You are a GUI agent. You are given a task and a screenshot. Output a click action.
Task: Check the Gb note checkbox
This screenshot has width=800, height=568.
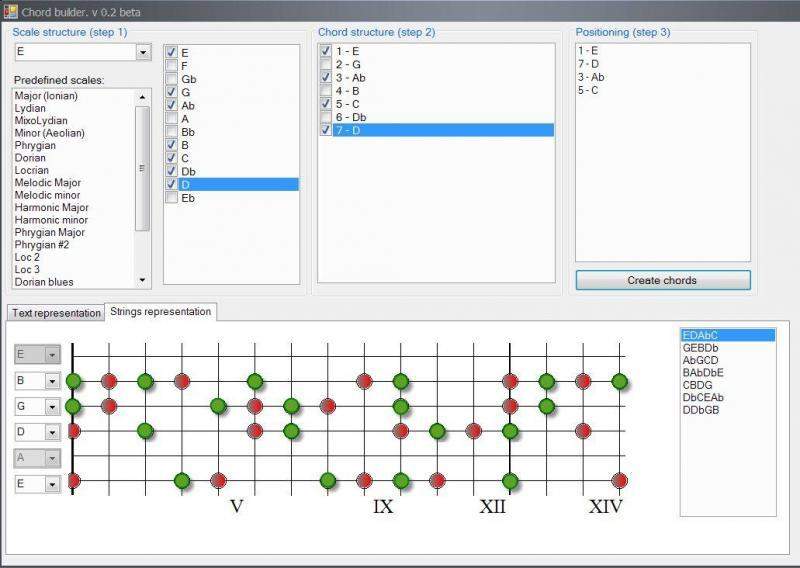[172, 79]
